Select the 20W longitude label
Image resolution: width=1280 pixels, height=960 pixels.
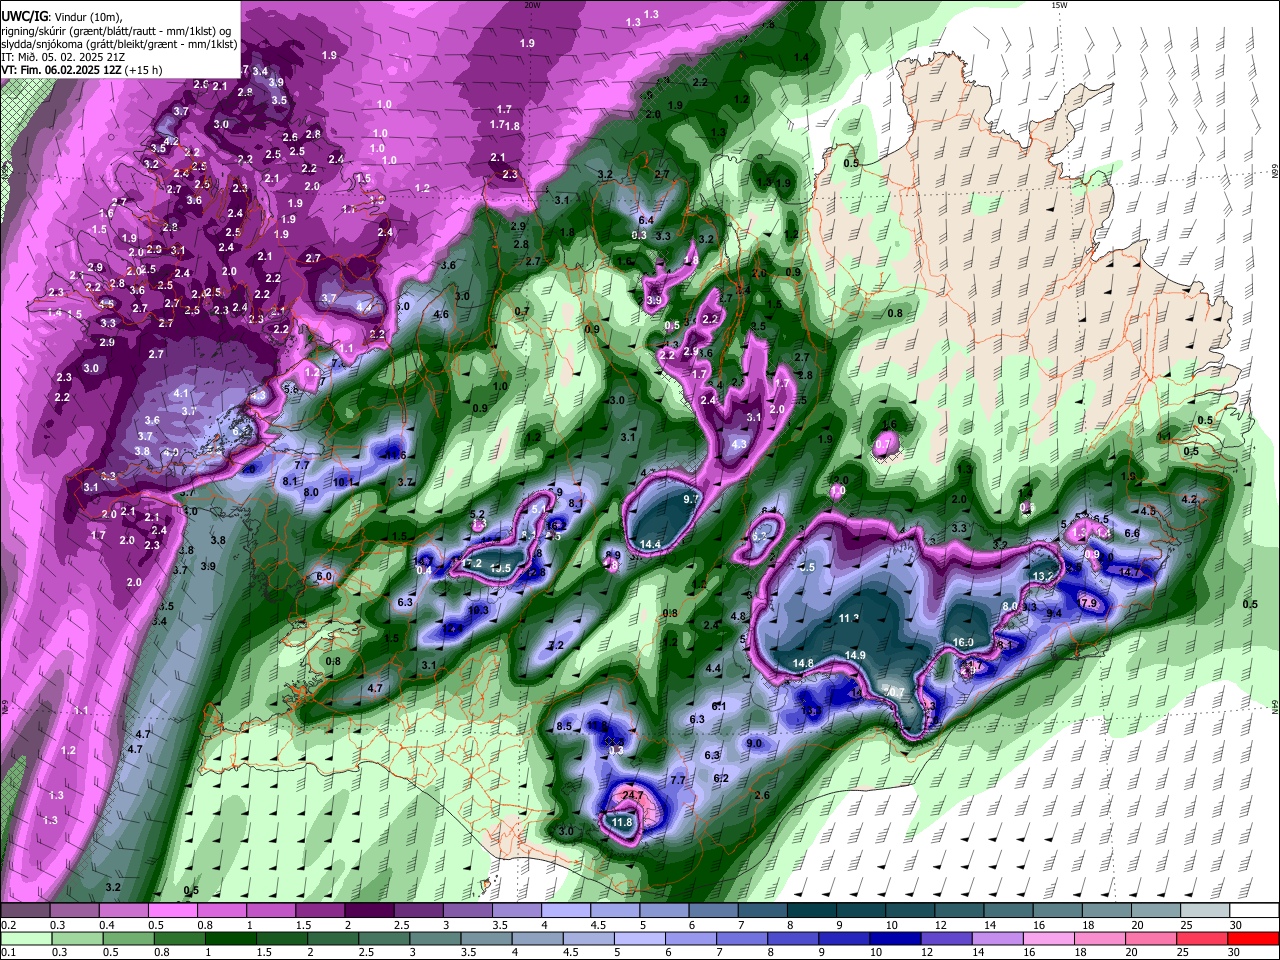tap(532, 5)
